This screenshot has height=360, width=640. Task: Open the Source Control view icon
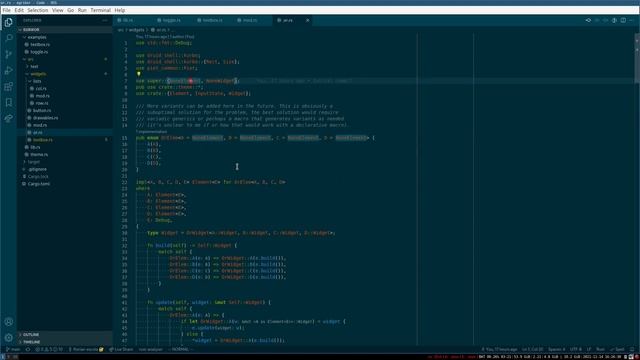[9, 54]
